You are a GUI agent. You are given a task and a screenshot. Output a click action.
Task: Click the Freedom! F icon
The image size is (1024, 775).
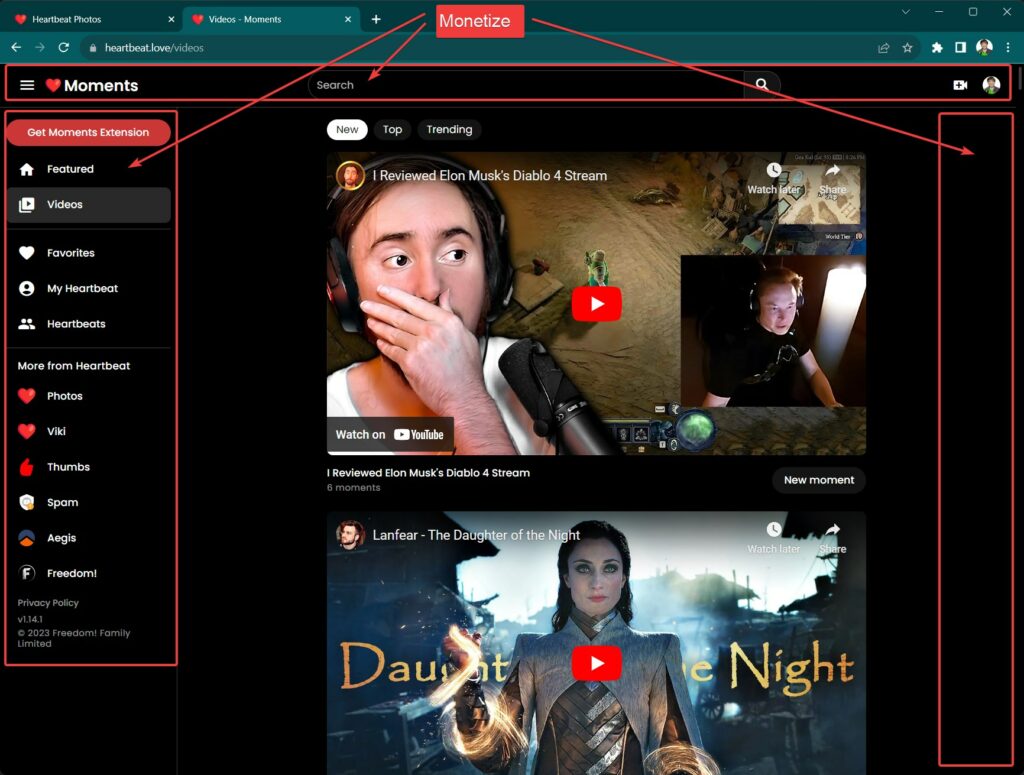click(x=27, y=573)
